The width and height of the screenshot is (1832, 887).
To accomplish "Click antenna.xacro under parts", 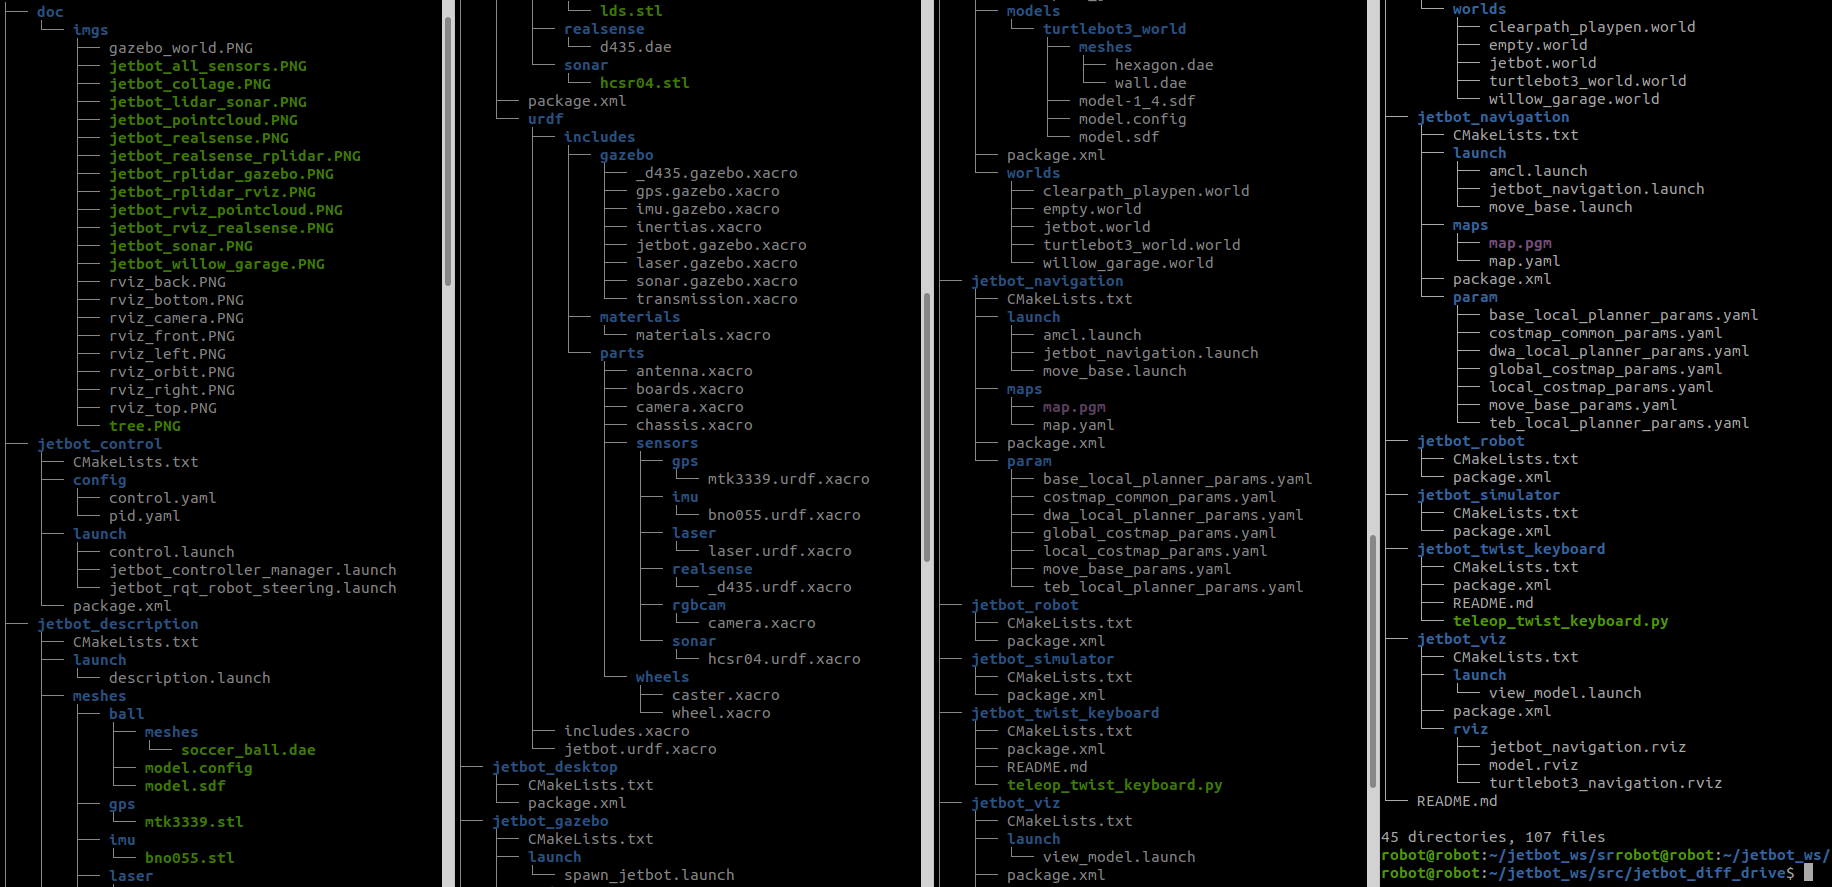I will [x=694, y=371].
